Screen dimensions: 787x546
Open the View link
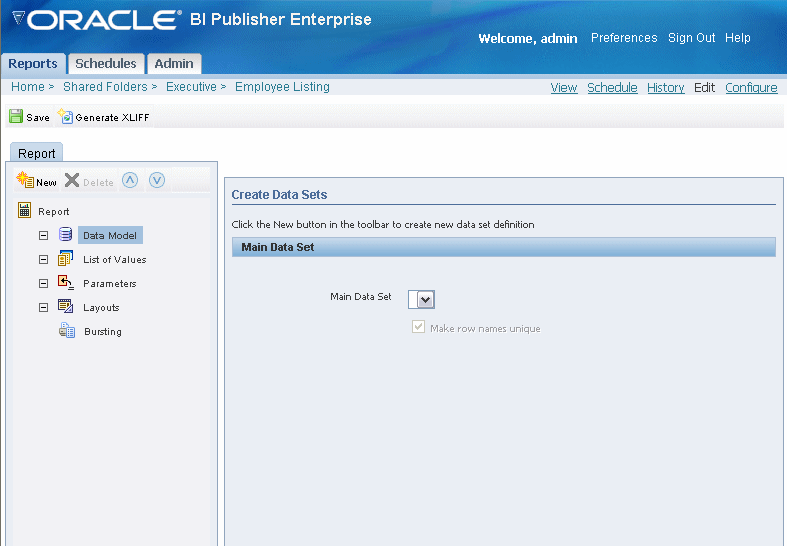[564, 88]
